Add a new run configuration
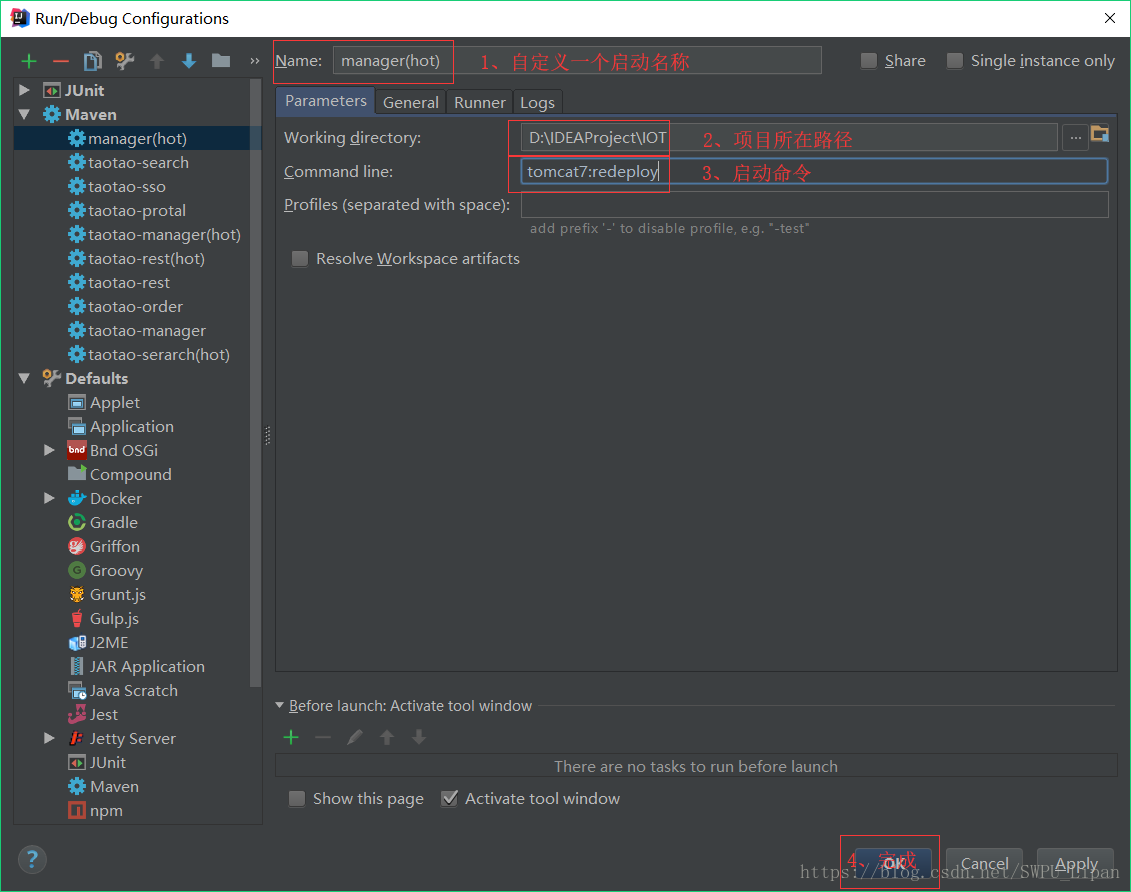 coord(29,61)
